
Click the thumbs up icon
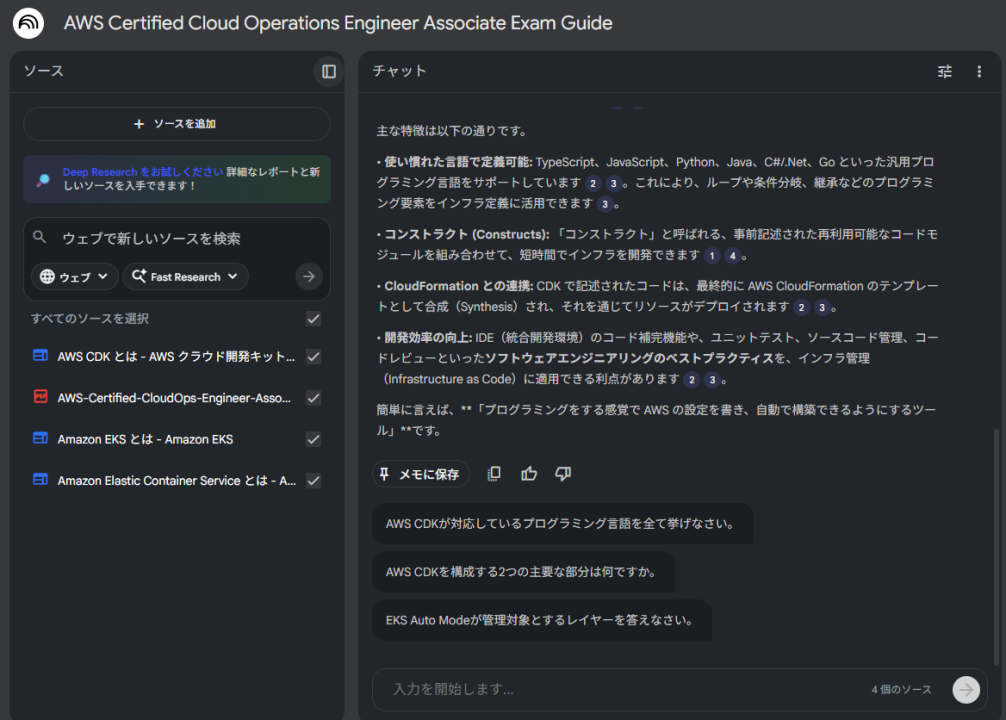tap(529, 474)
